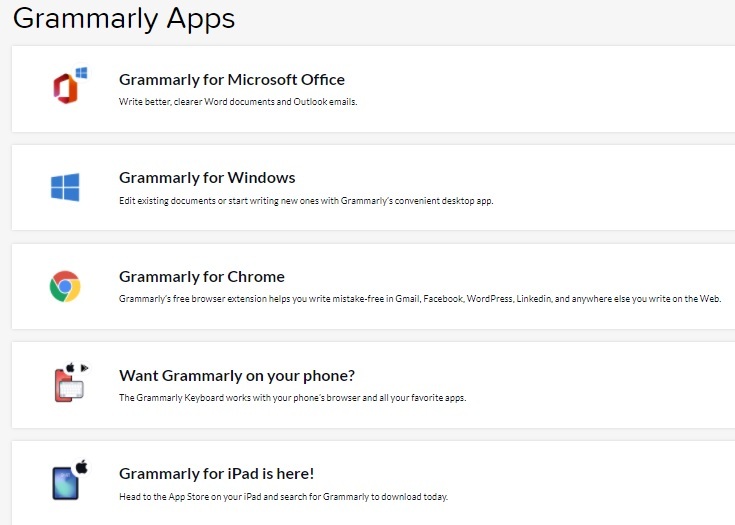The height and width of the screenshot is (525, 735).
Task: Click the Apple badge above iPad icon
Action: click(82, 466)
